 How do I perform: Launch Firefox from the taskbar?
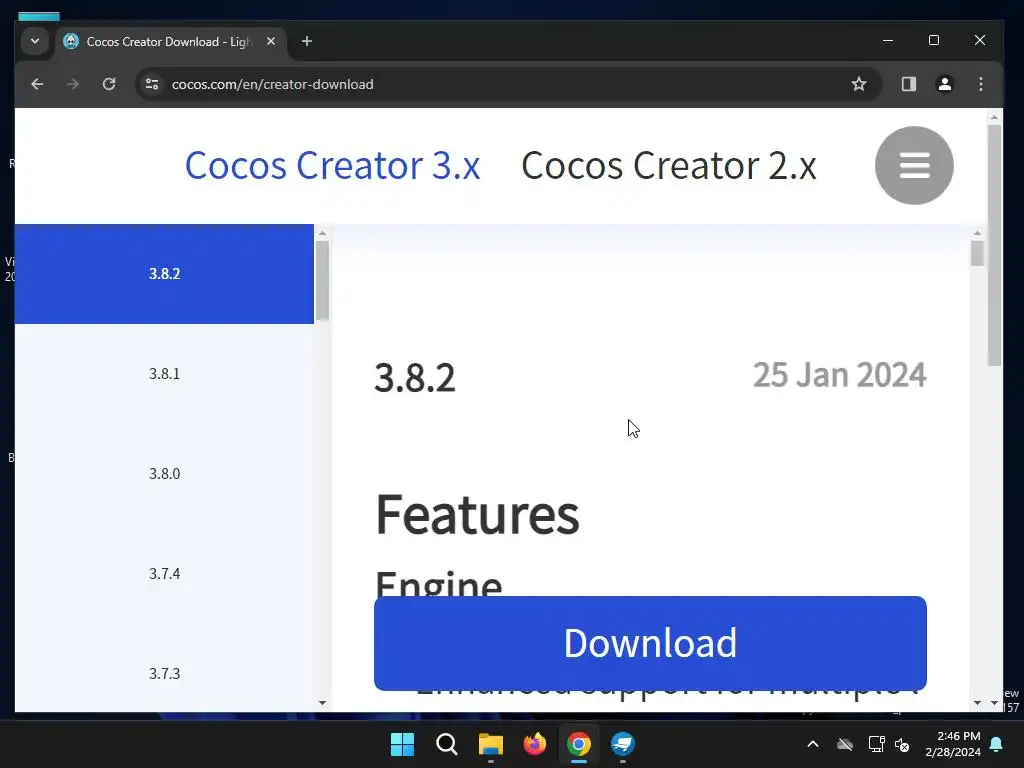pyautogui.click(x=535, y=744)
